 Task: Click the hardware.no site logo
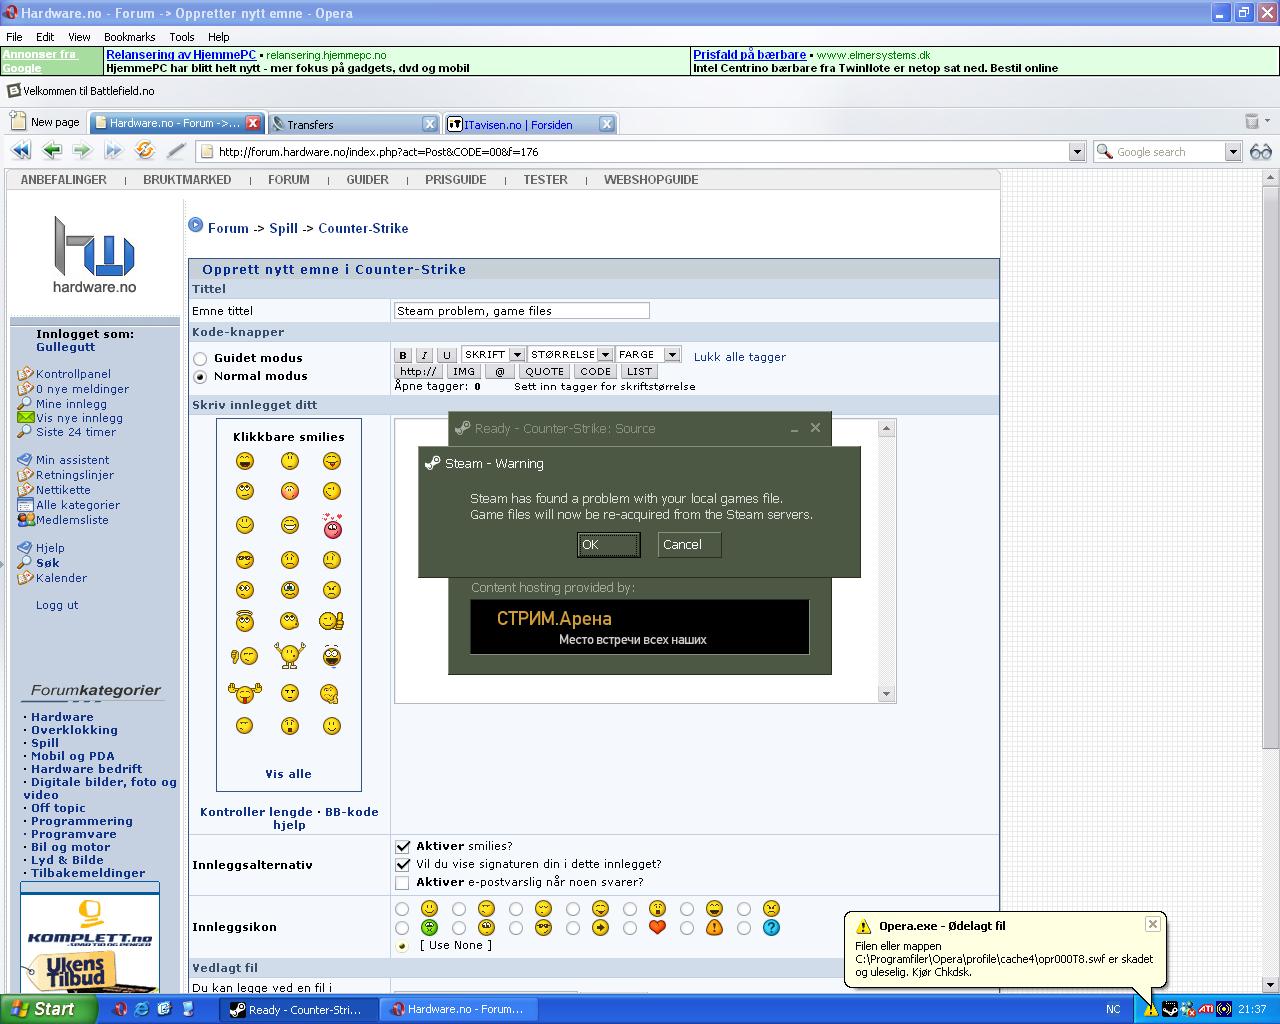coord(94,254)
